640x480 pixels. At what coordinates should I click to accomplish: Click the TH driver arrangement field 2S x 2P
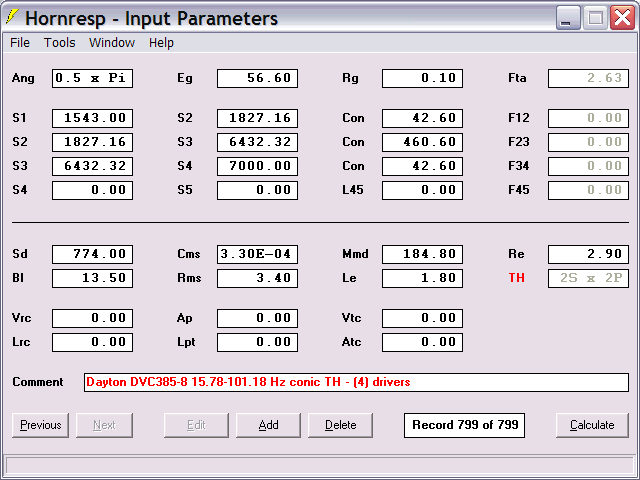point(588,278)
